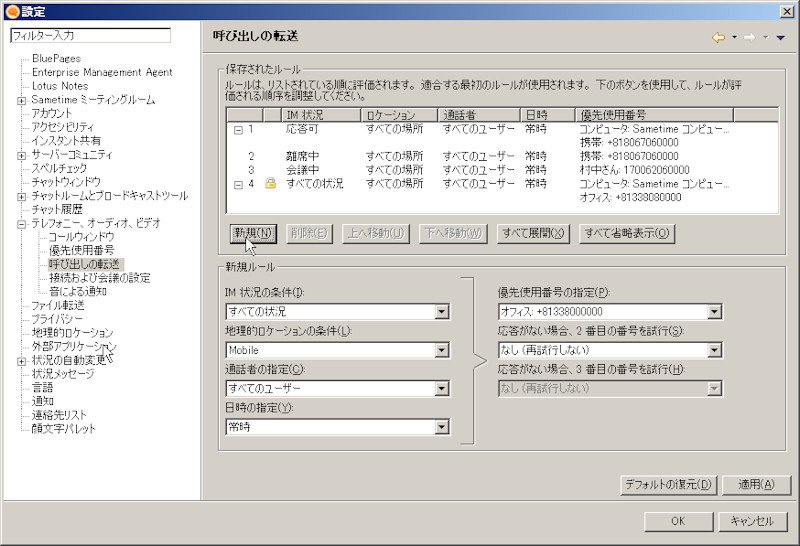Click the 適用(A) button
Screen dimensions: 800x546
[x=757, y=485]
